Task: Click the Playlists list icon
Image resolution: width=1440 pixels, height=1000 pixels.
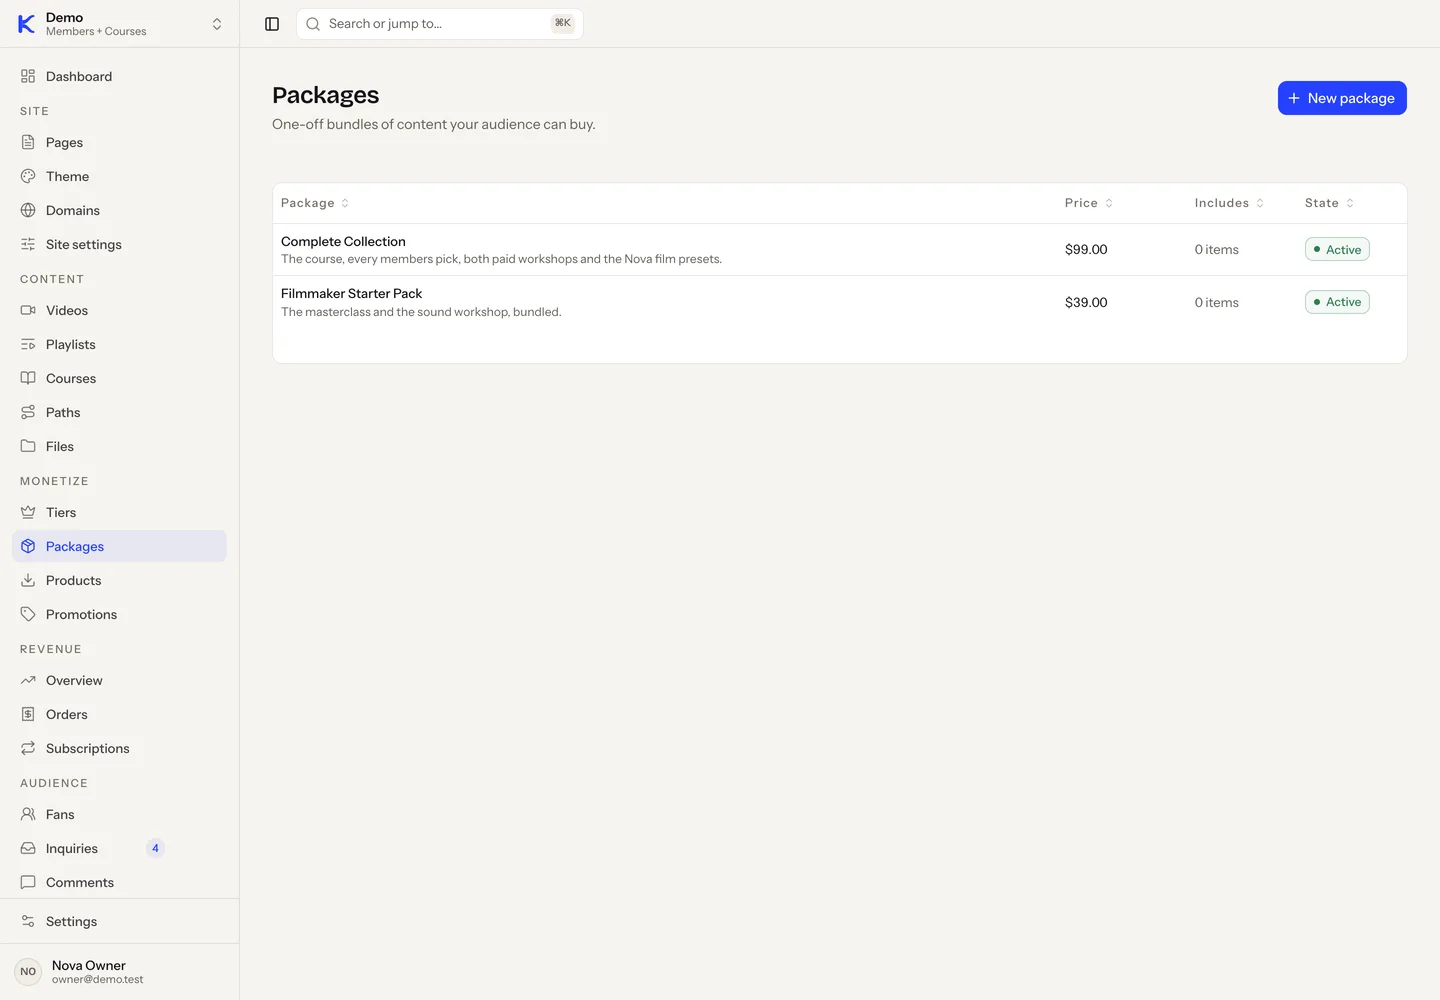Action: pyautogui.click(x=28, y=344)
